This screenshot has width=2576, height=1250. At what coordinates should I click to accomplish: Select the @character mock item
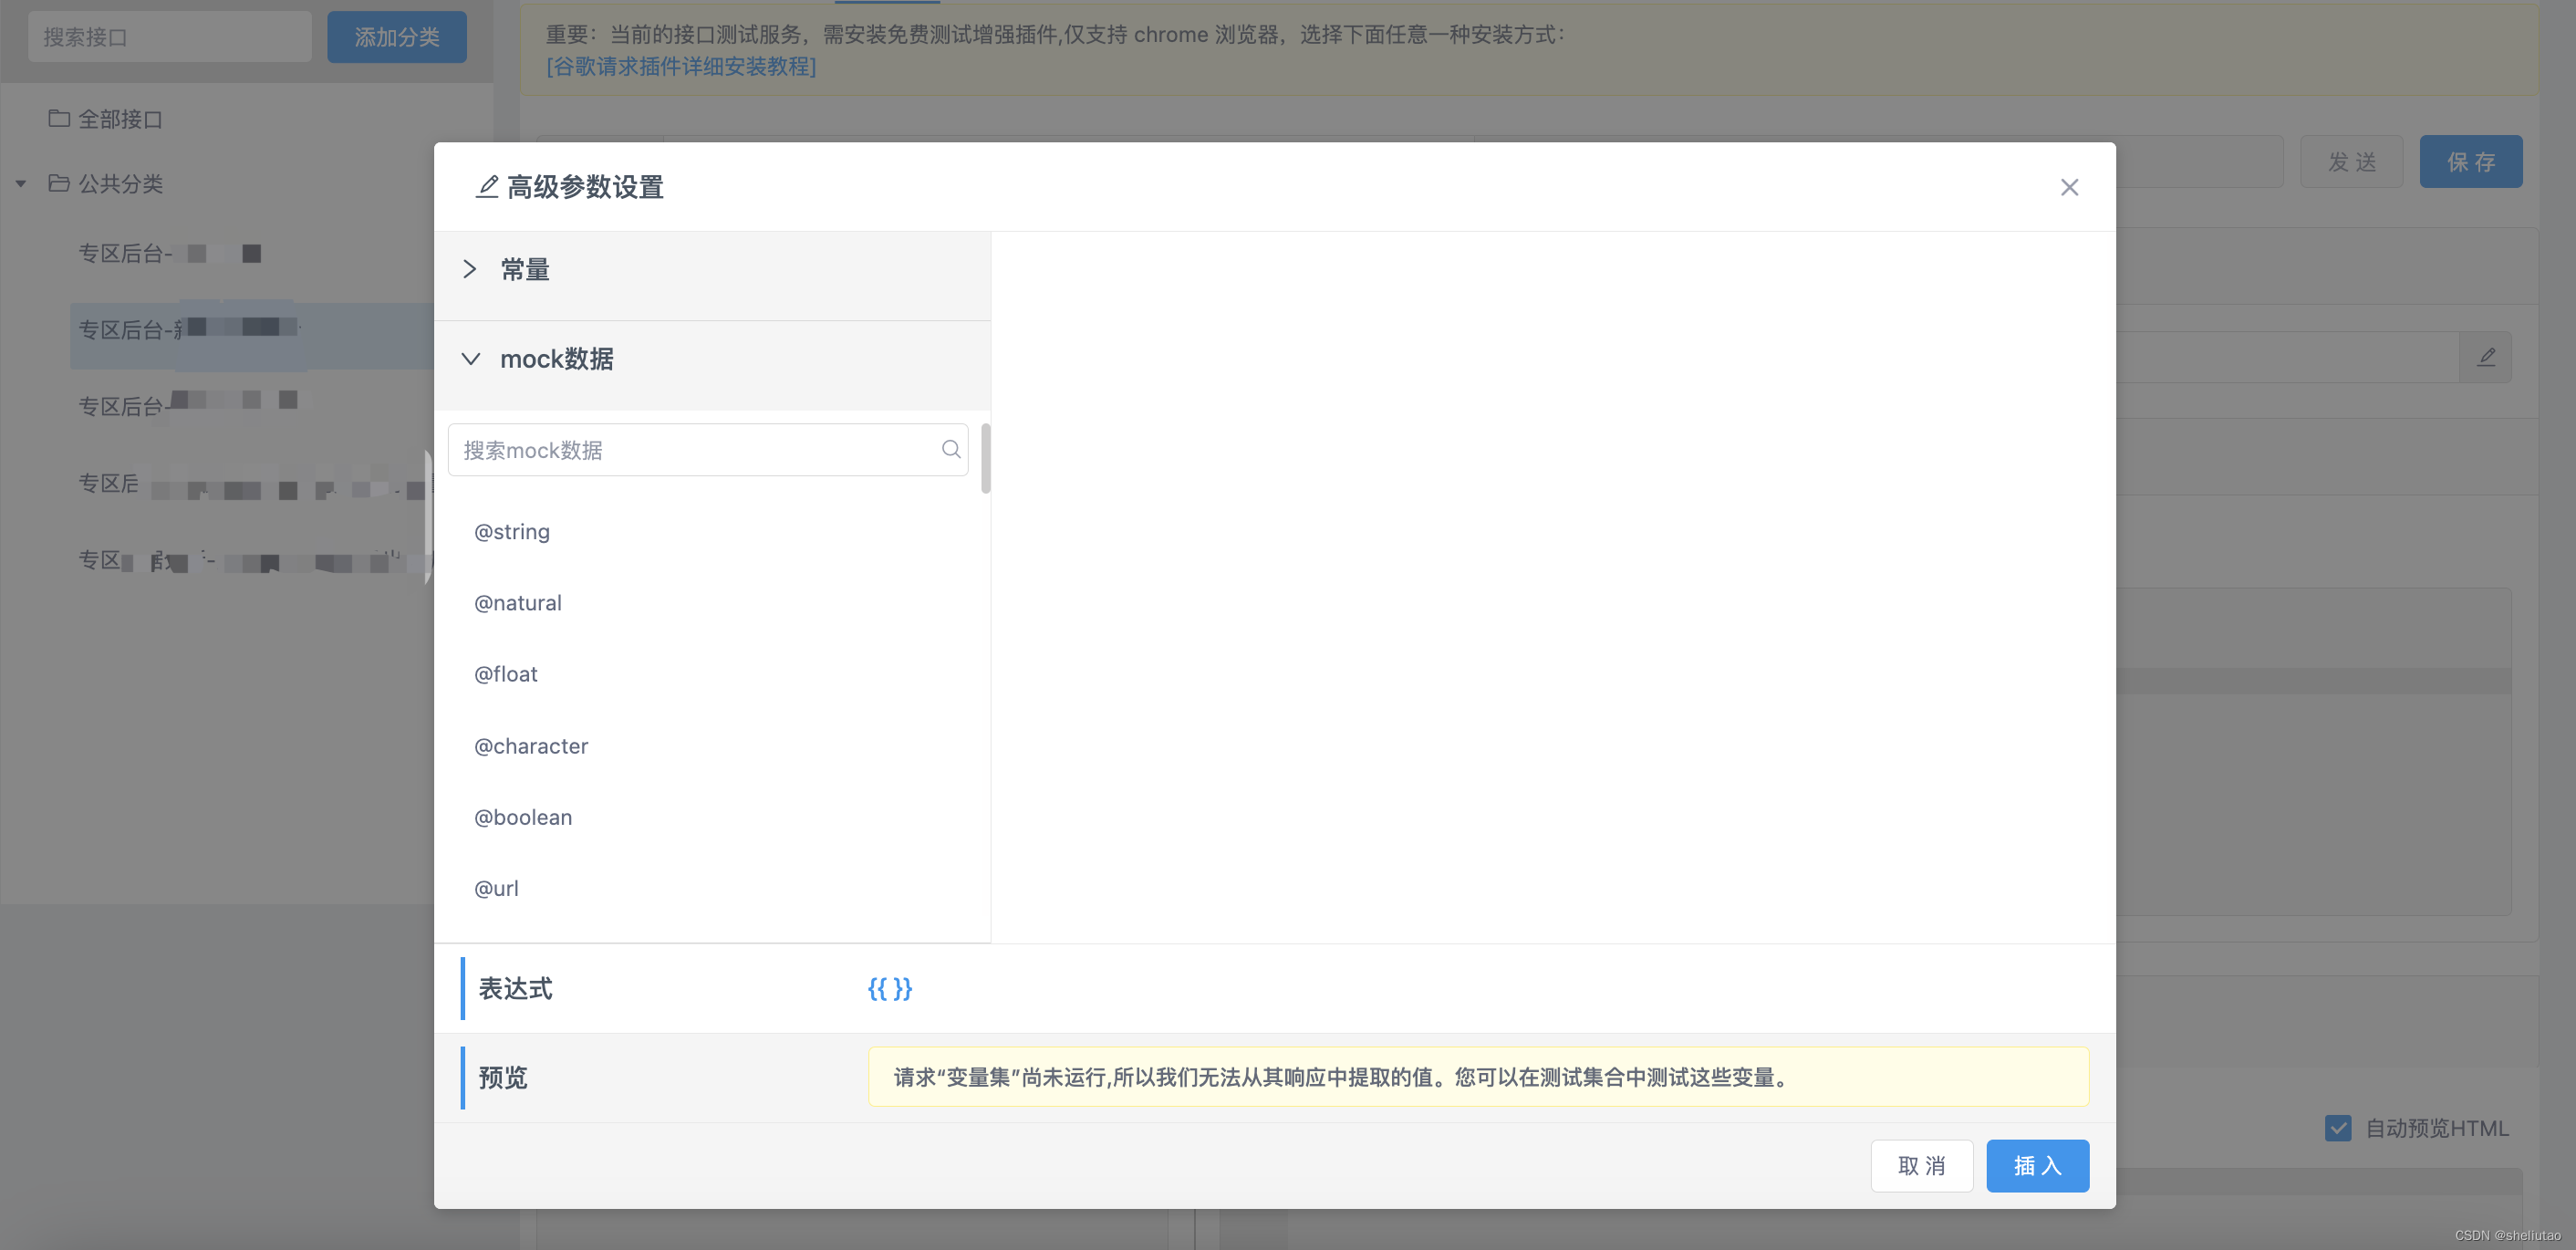531,746
